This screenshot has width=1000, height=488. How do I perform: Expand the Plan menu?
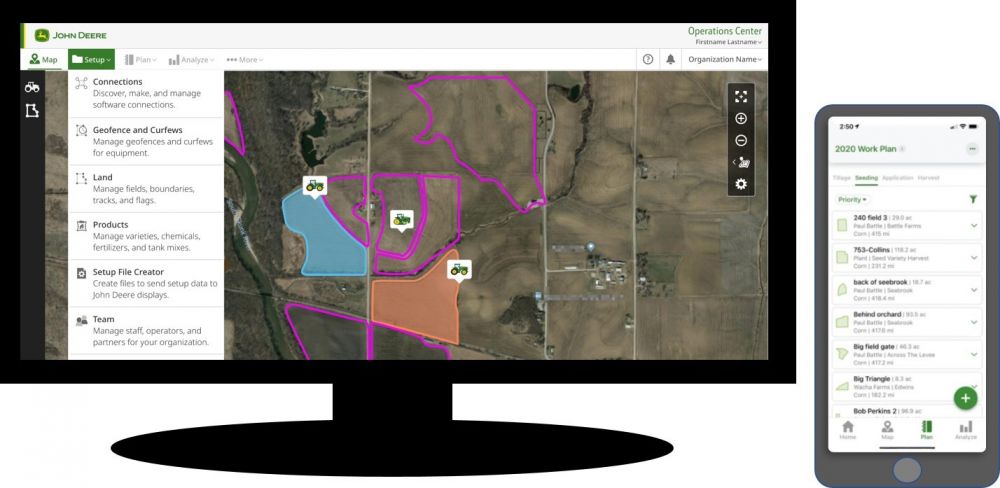click(140, 59)
